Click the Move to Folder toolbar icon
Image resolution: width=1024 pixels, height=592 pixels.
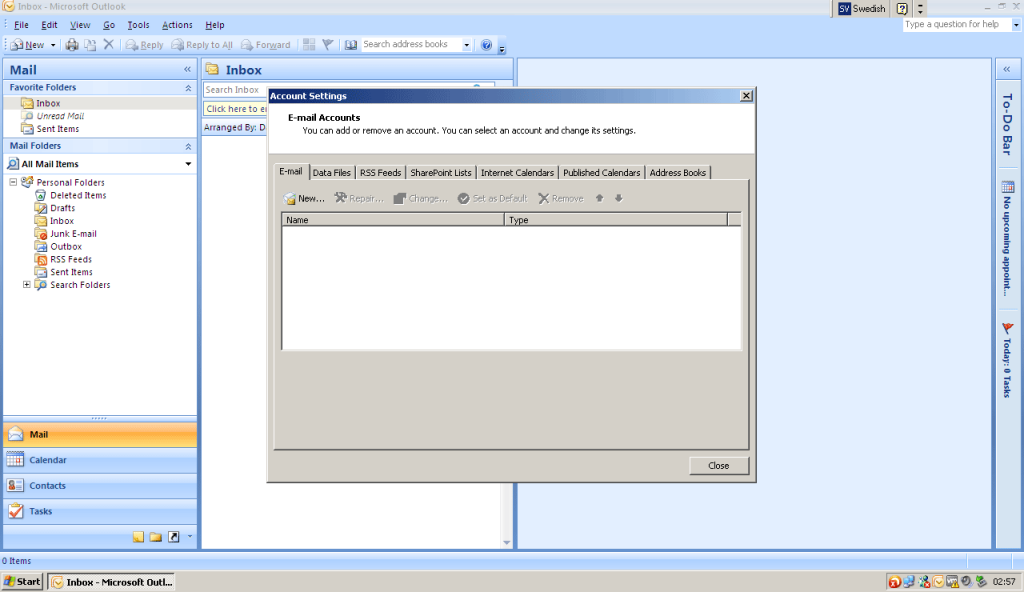pos(90,44)
